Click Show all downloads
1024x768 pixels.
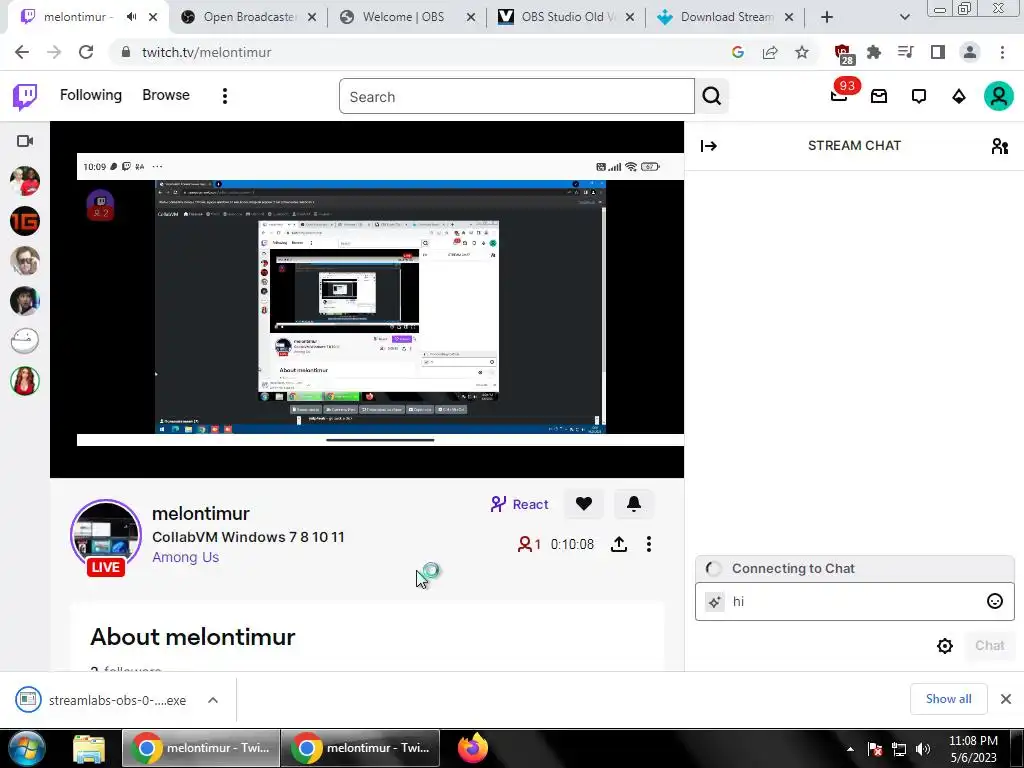pos(948,699)
